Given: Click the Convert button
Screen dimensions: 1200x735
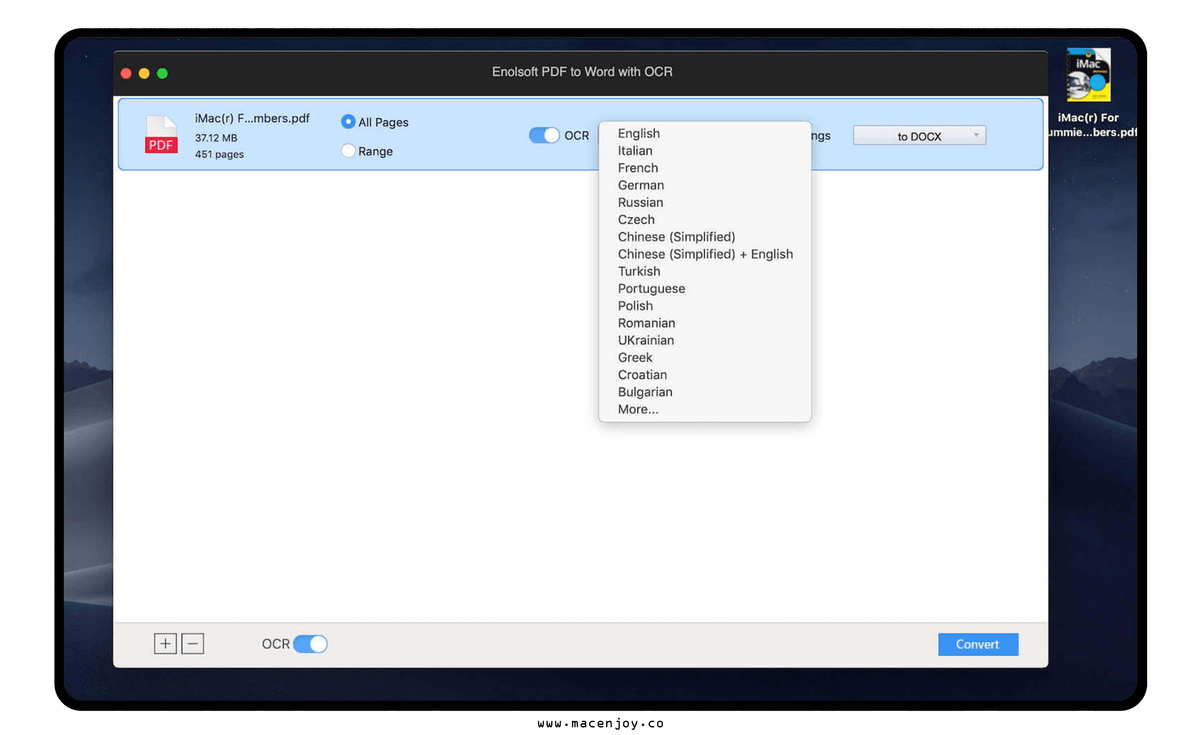Looking at the screenshot, I should click(x=978, y=644).
